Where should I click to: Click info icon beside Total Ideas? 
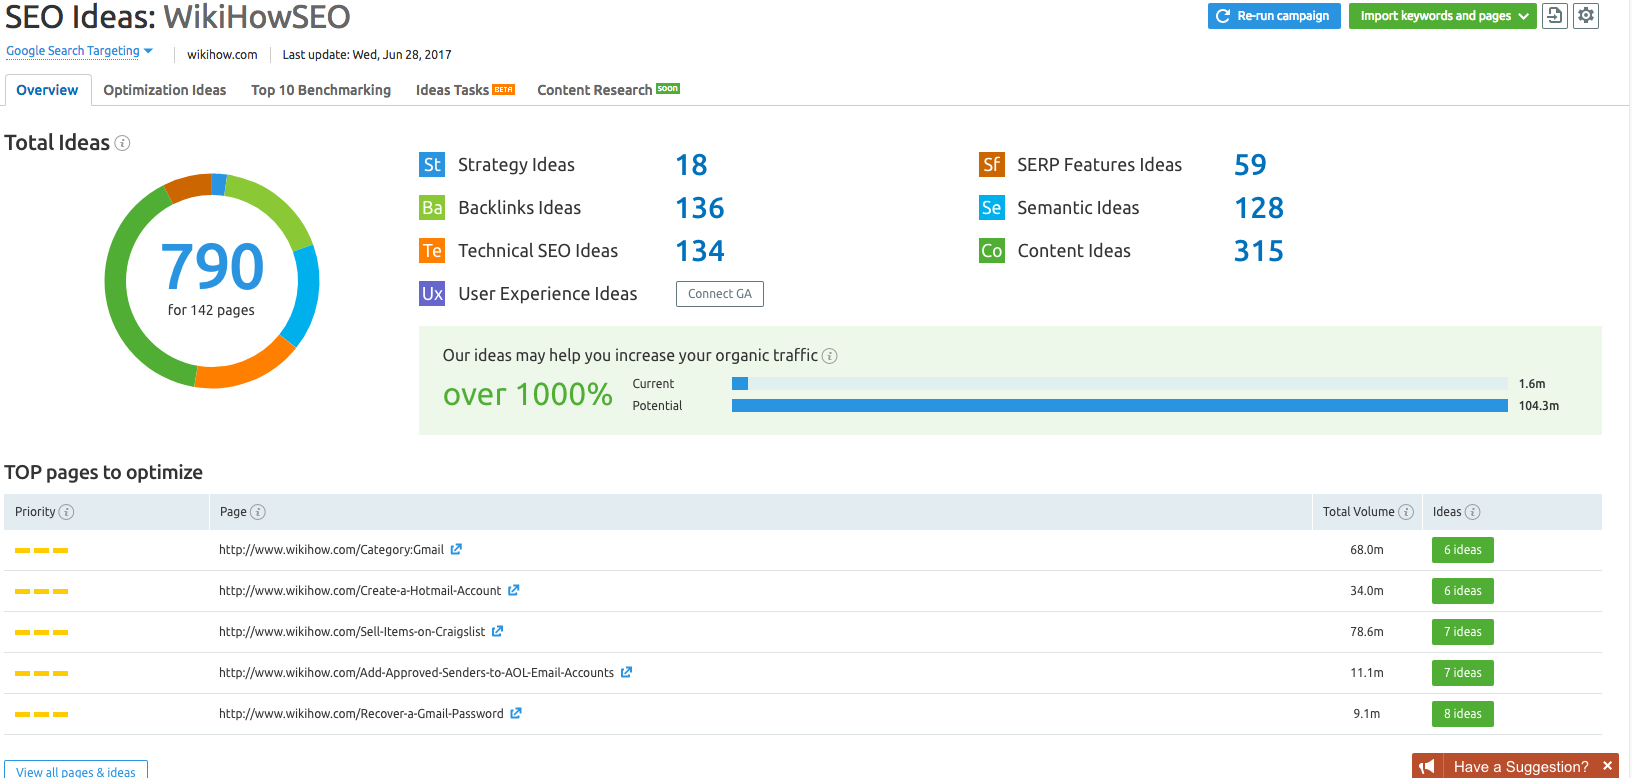(122, 143)
